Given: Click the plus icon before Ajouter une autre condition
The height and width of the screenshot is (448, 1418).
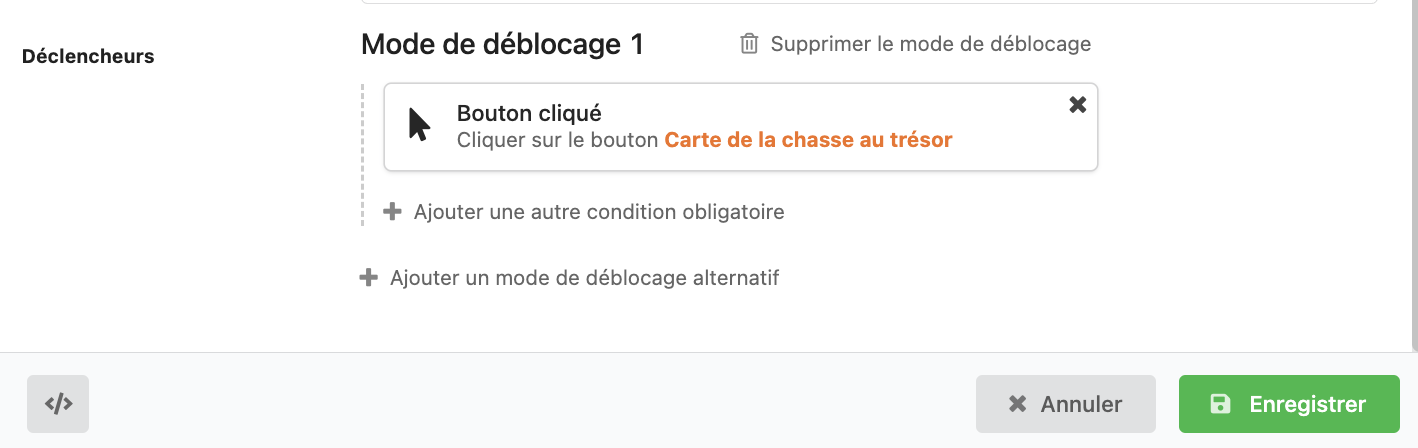Looking at the screenshot, I should pos(393,212).
